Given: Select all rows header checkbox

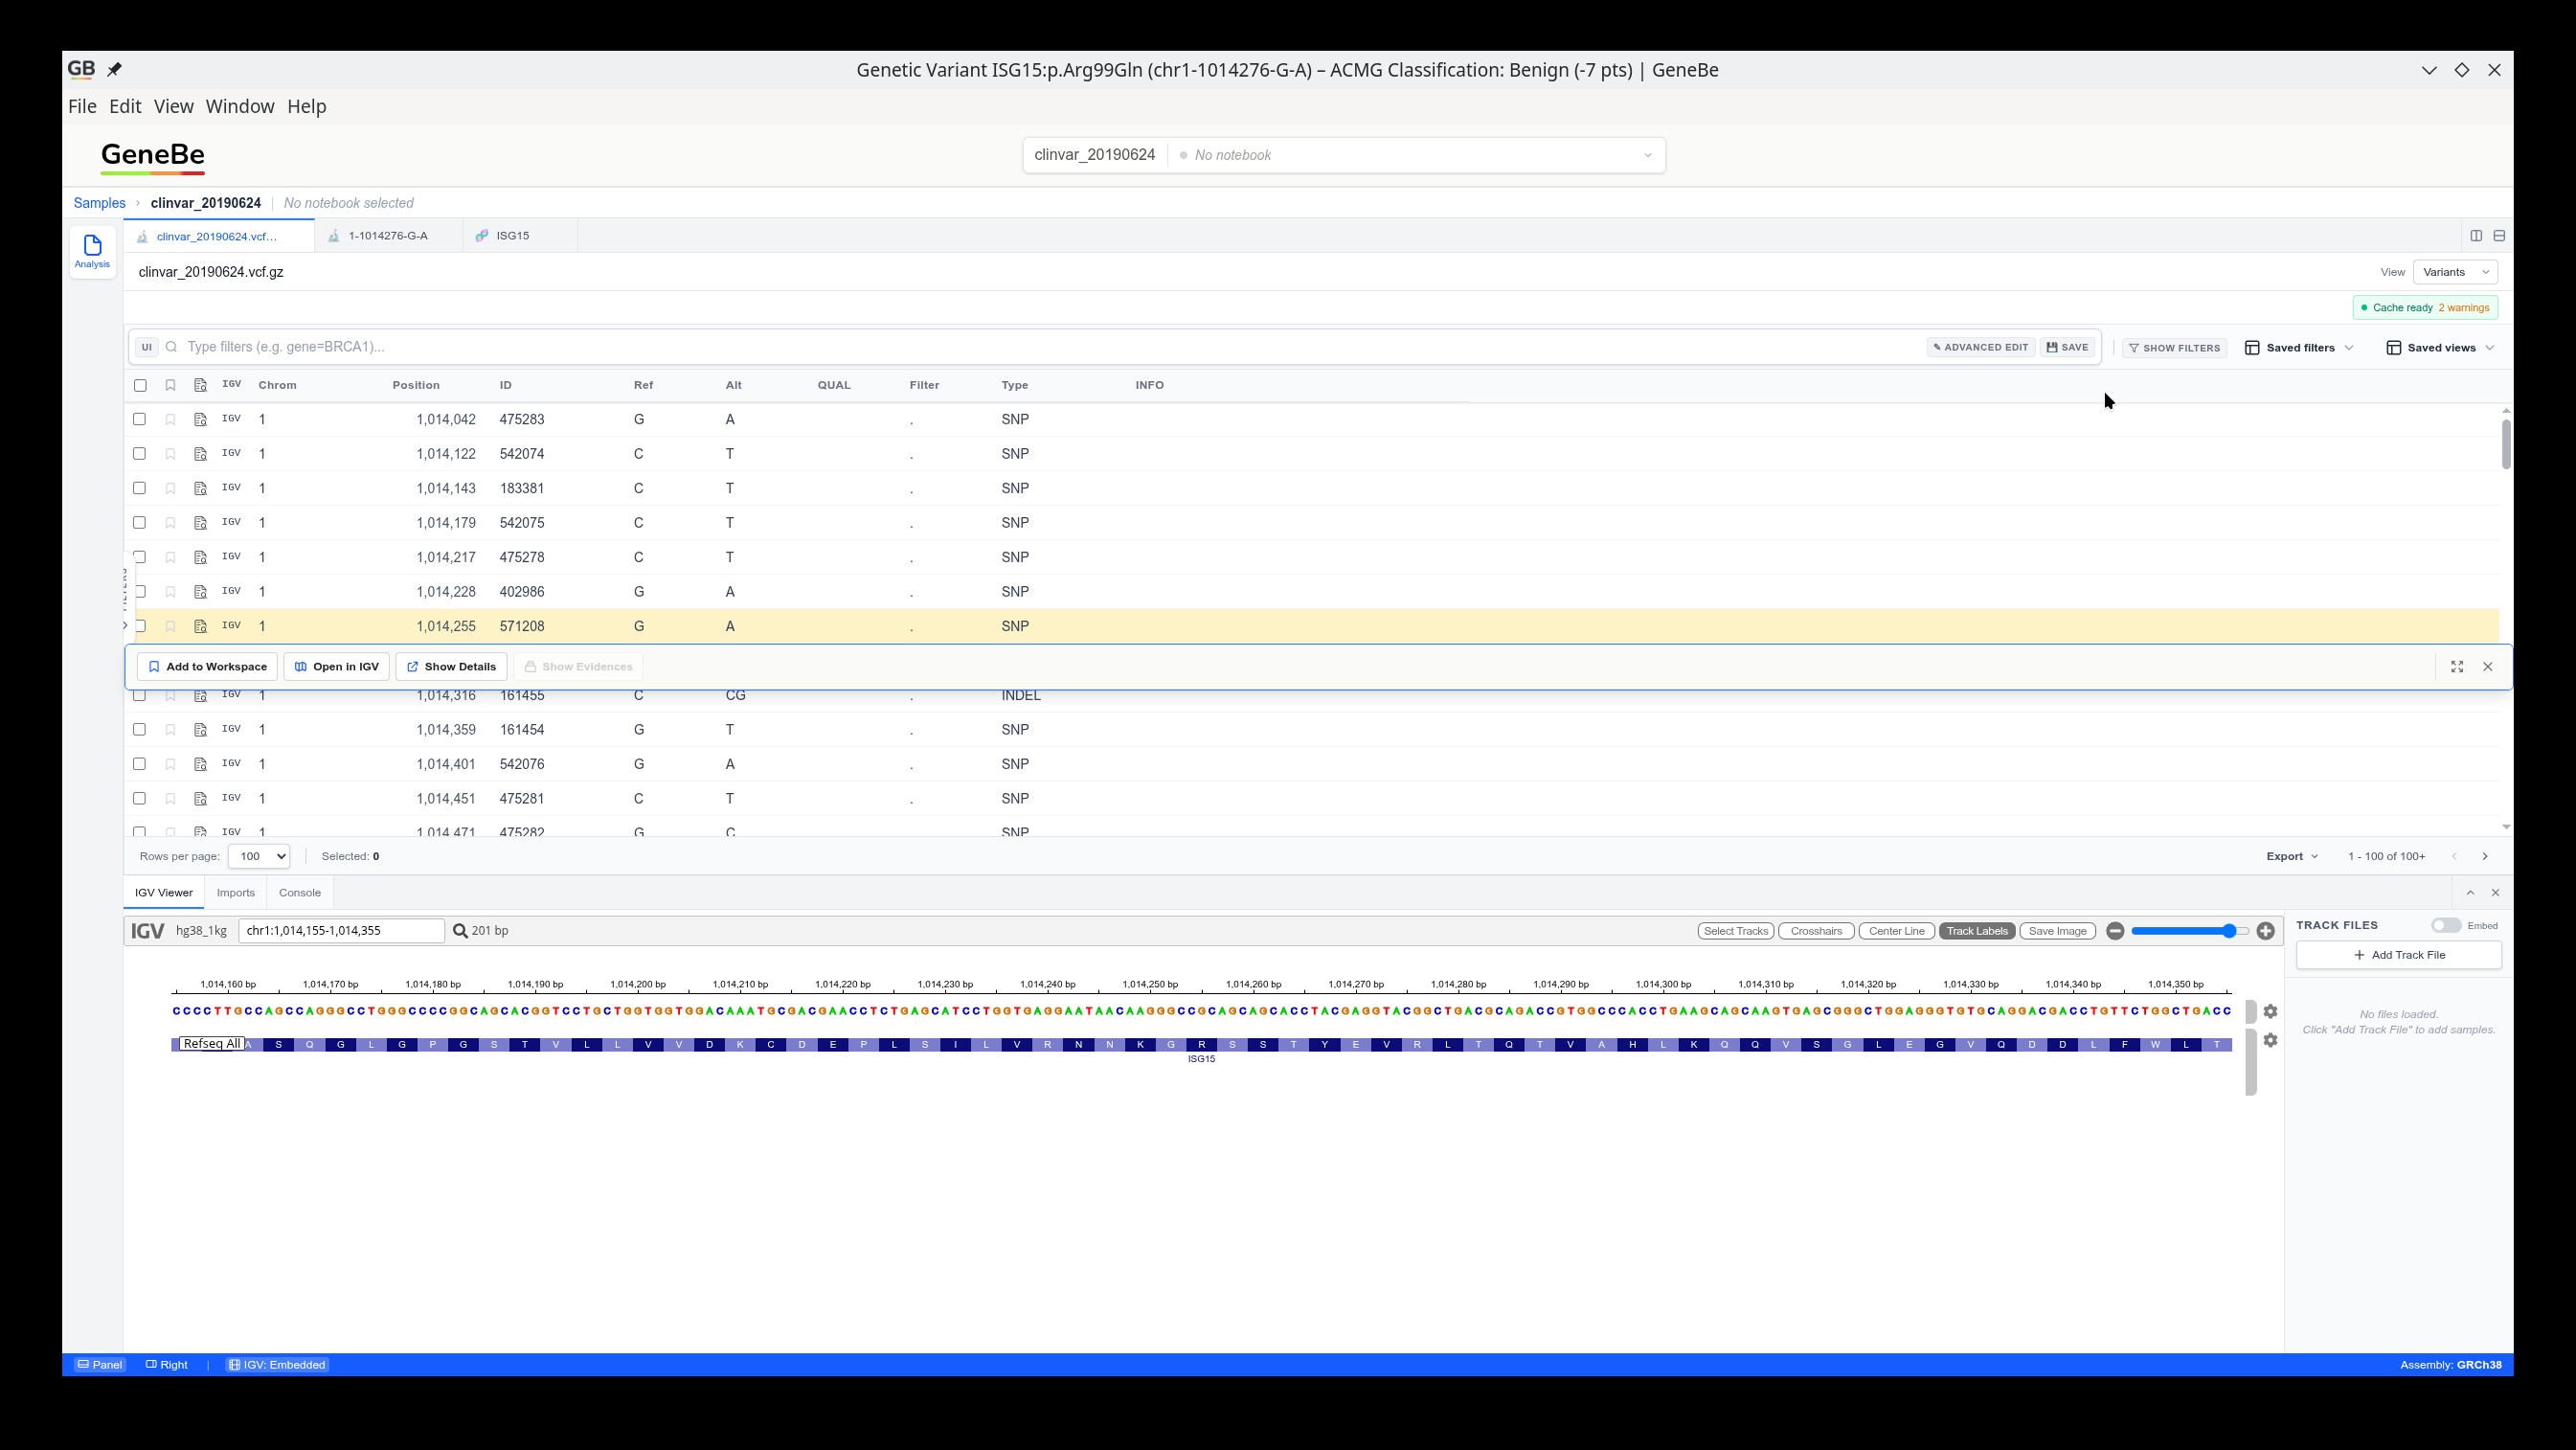Looking at the screenshot, I should point(140,386).
